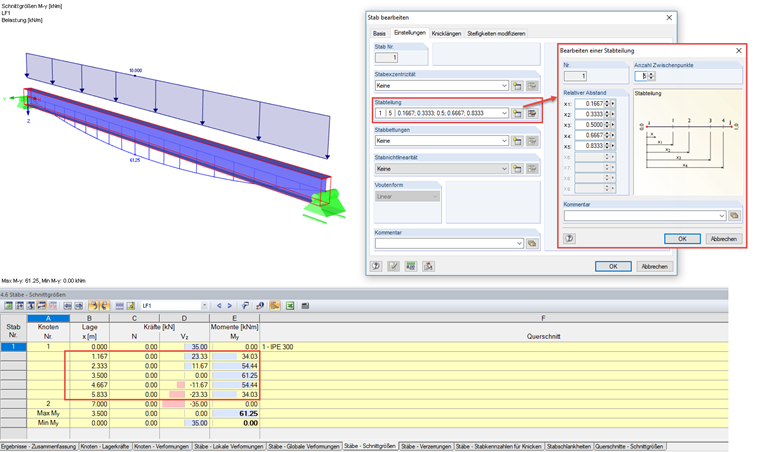Click the highlighted fourth icon in the table toolbar

point(42,306)
